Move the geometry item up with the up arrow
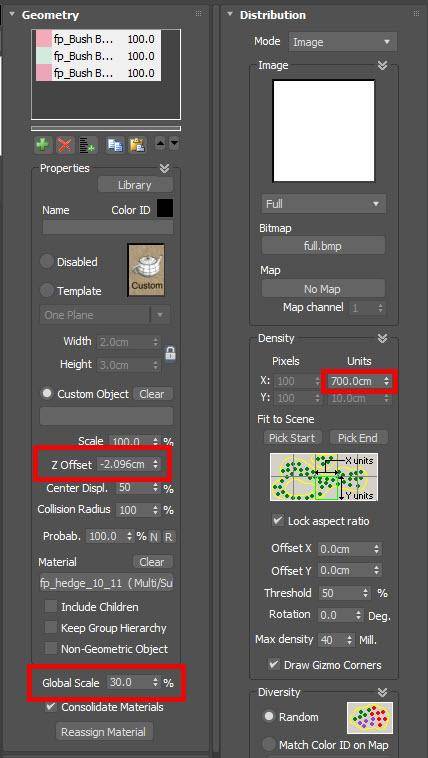 click(x=160, y=144)
